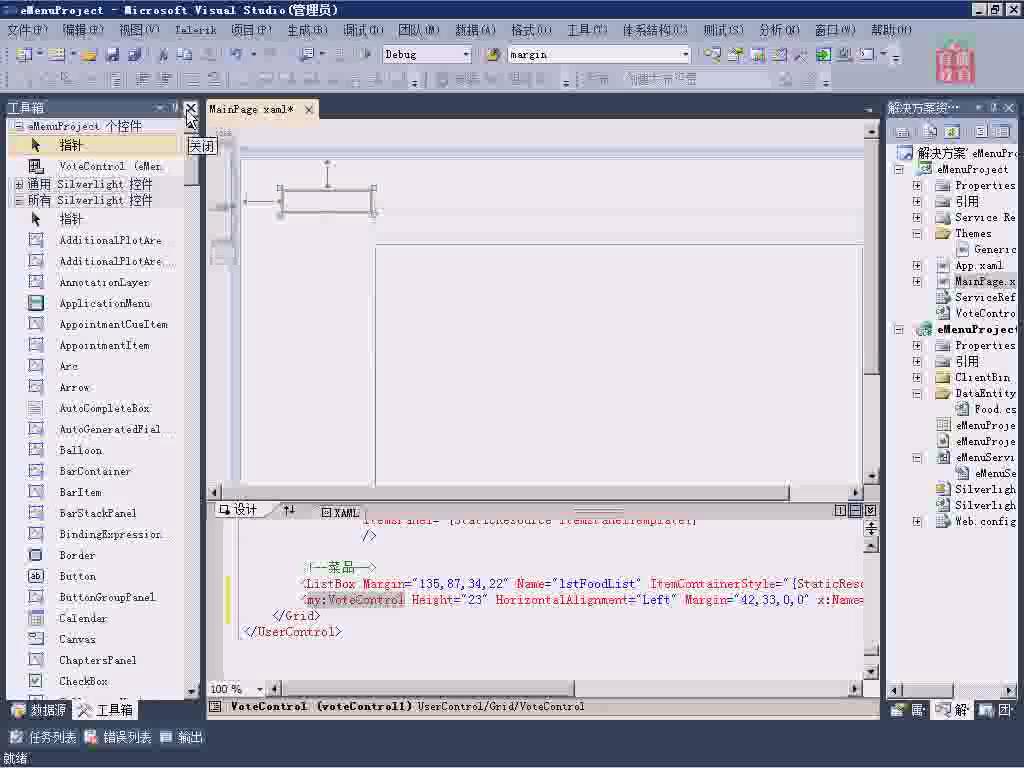The height and width of the screenshot is (768, 1024).
Task: Click the New Project toolbar icon
Action: (24, 55)
